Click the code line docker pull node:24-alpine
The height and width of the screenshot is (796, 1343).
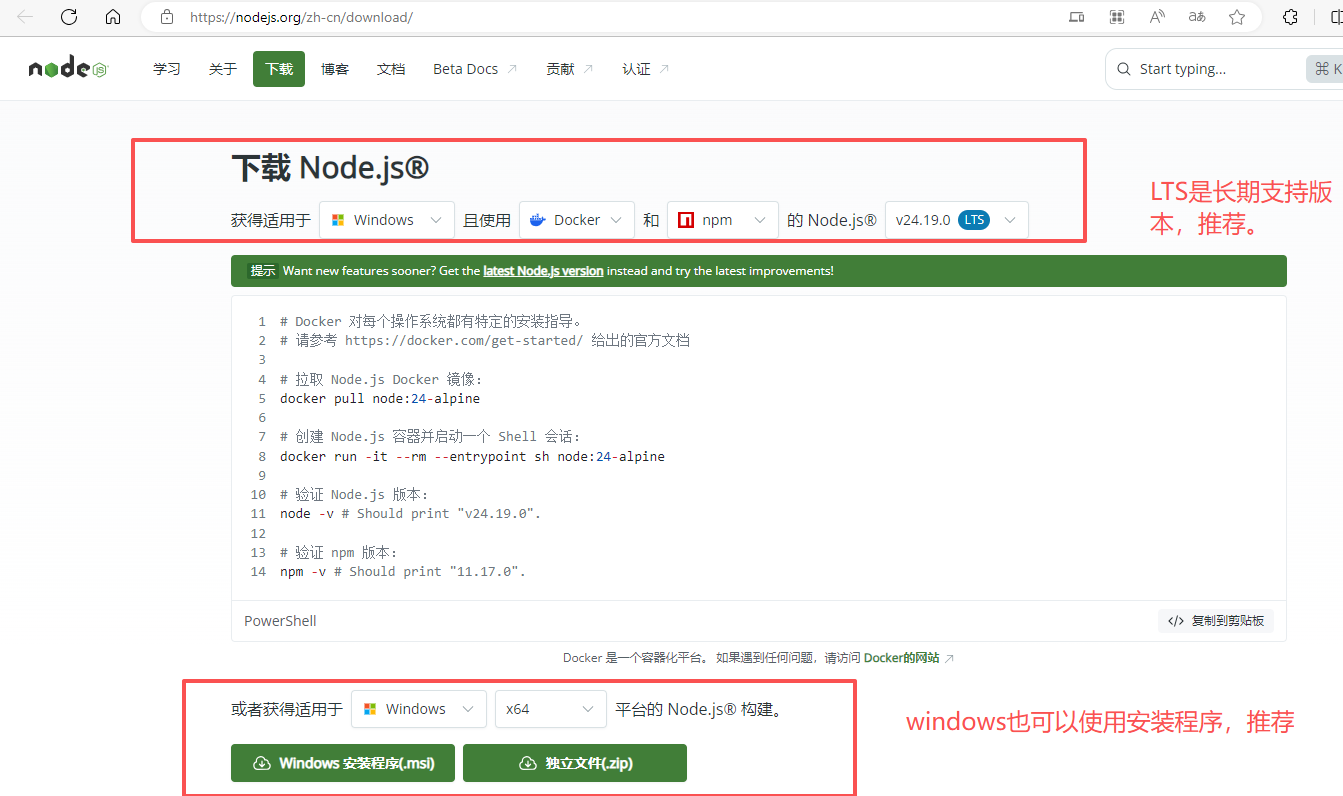[x=380, y=399]
